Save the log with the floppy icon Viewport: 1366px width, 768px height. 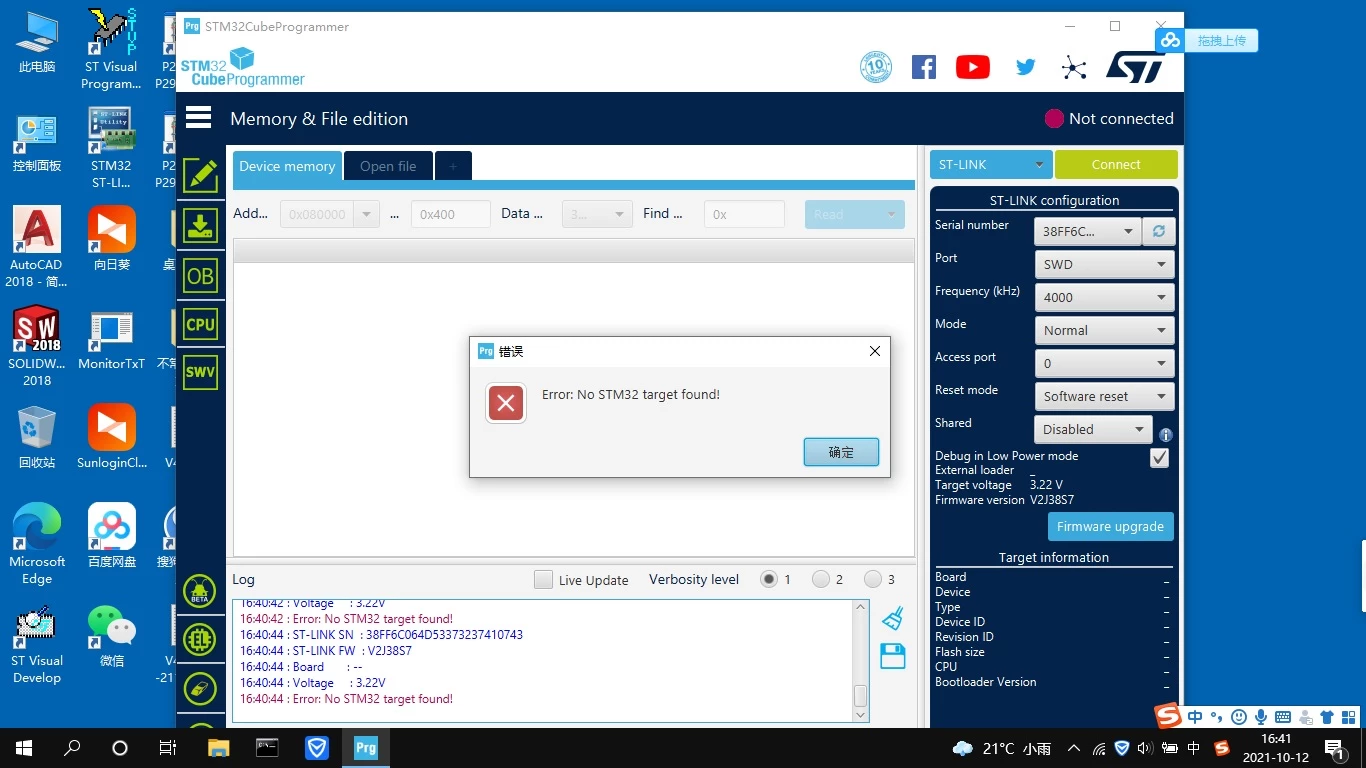(893, 656)
